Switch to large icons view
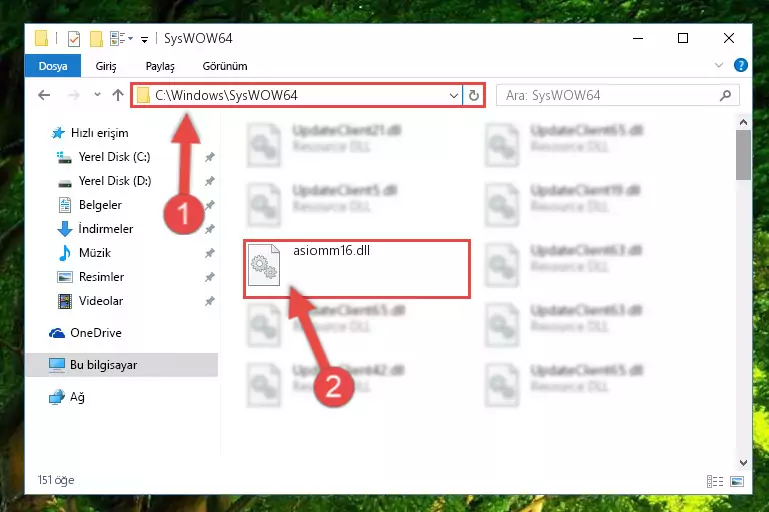This screenshot has height=512, width=769. click(x=737, y=481)
